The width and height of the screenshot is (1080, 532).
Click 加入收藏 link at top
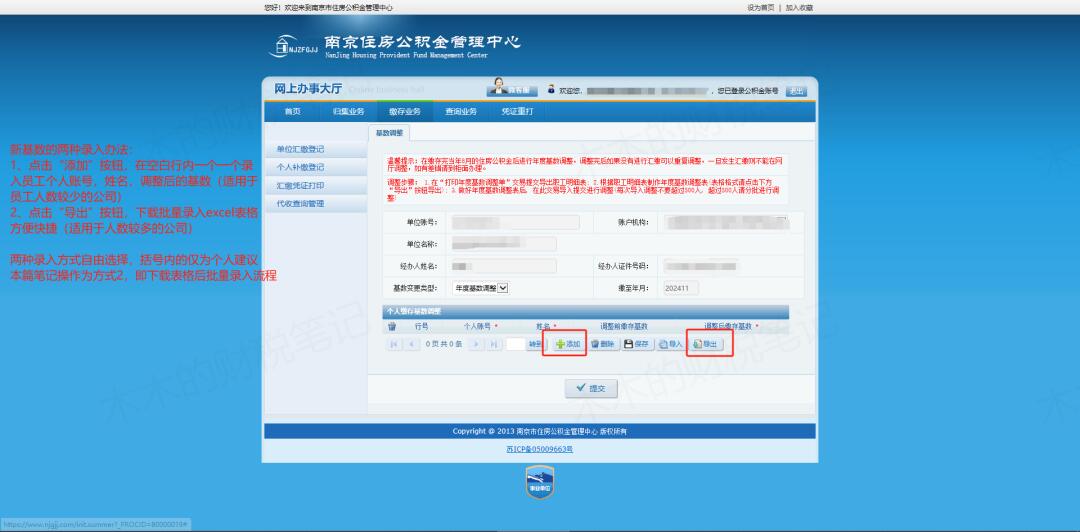(x=799, y=8)
